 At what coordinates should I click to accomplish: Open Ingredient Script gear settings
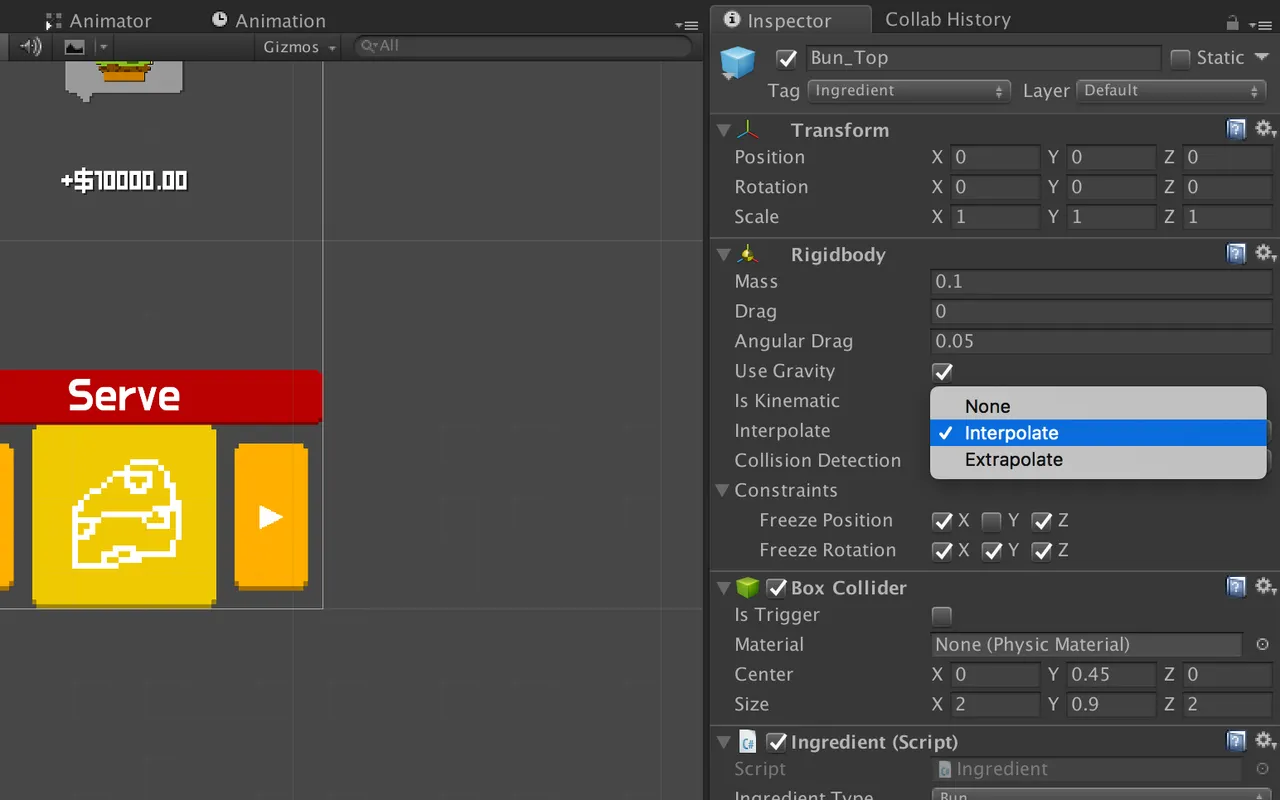point(1266,741)
